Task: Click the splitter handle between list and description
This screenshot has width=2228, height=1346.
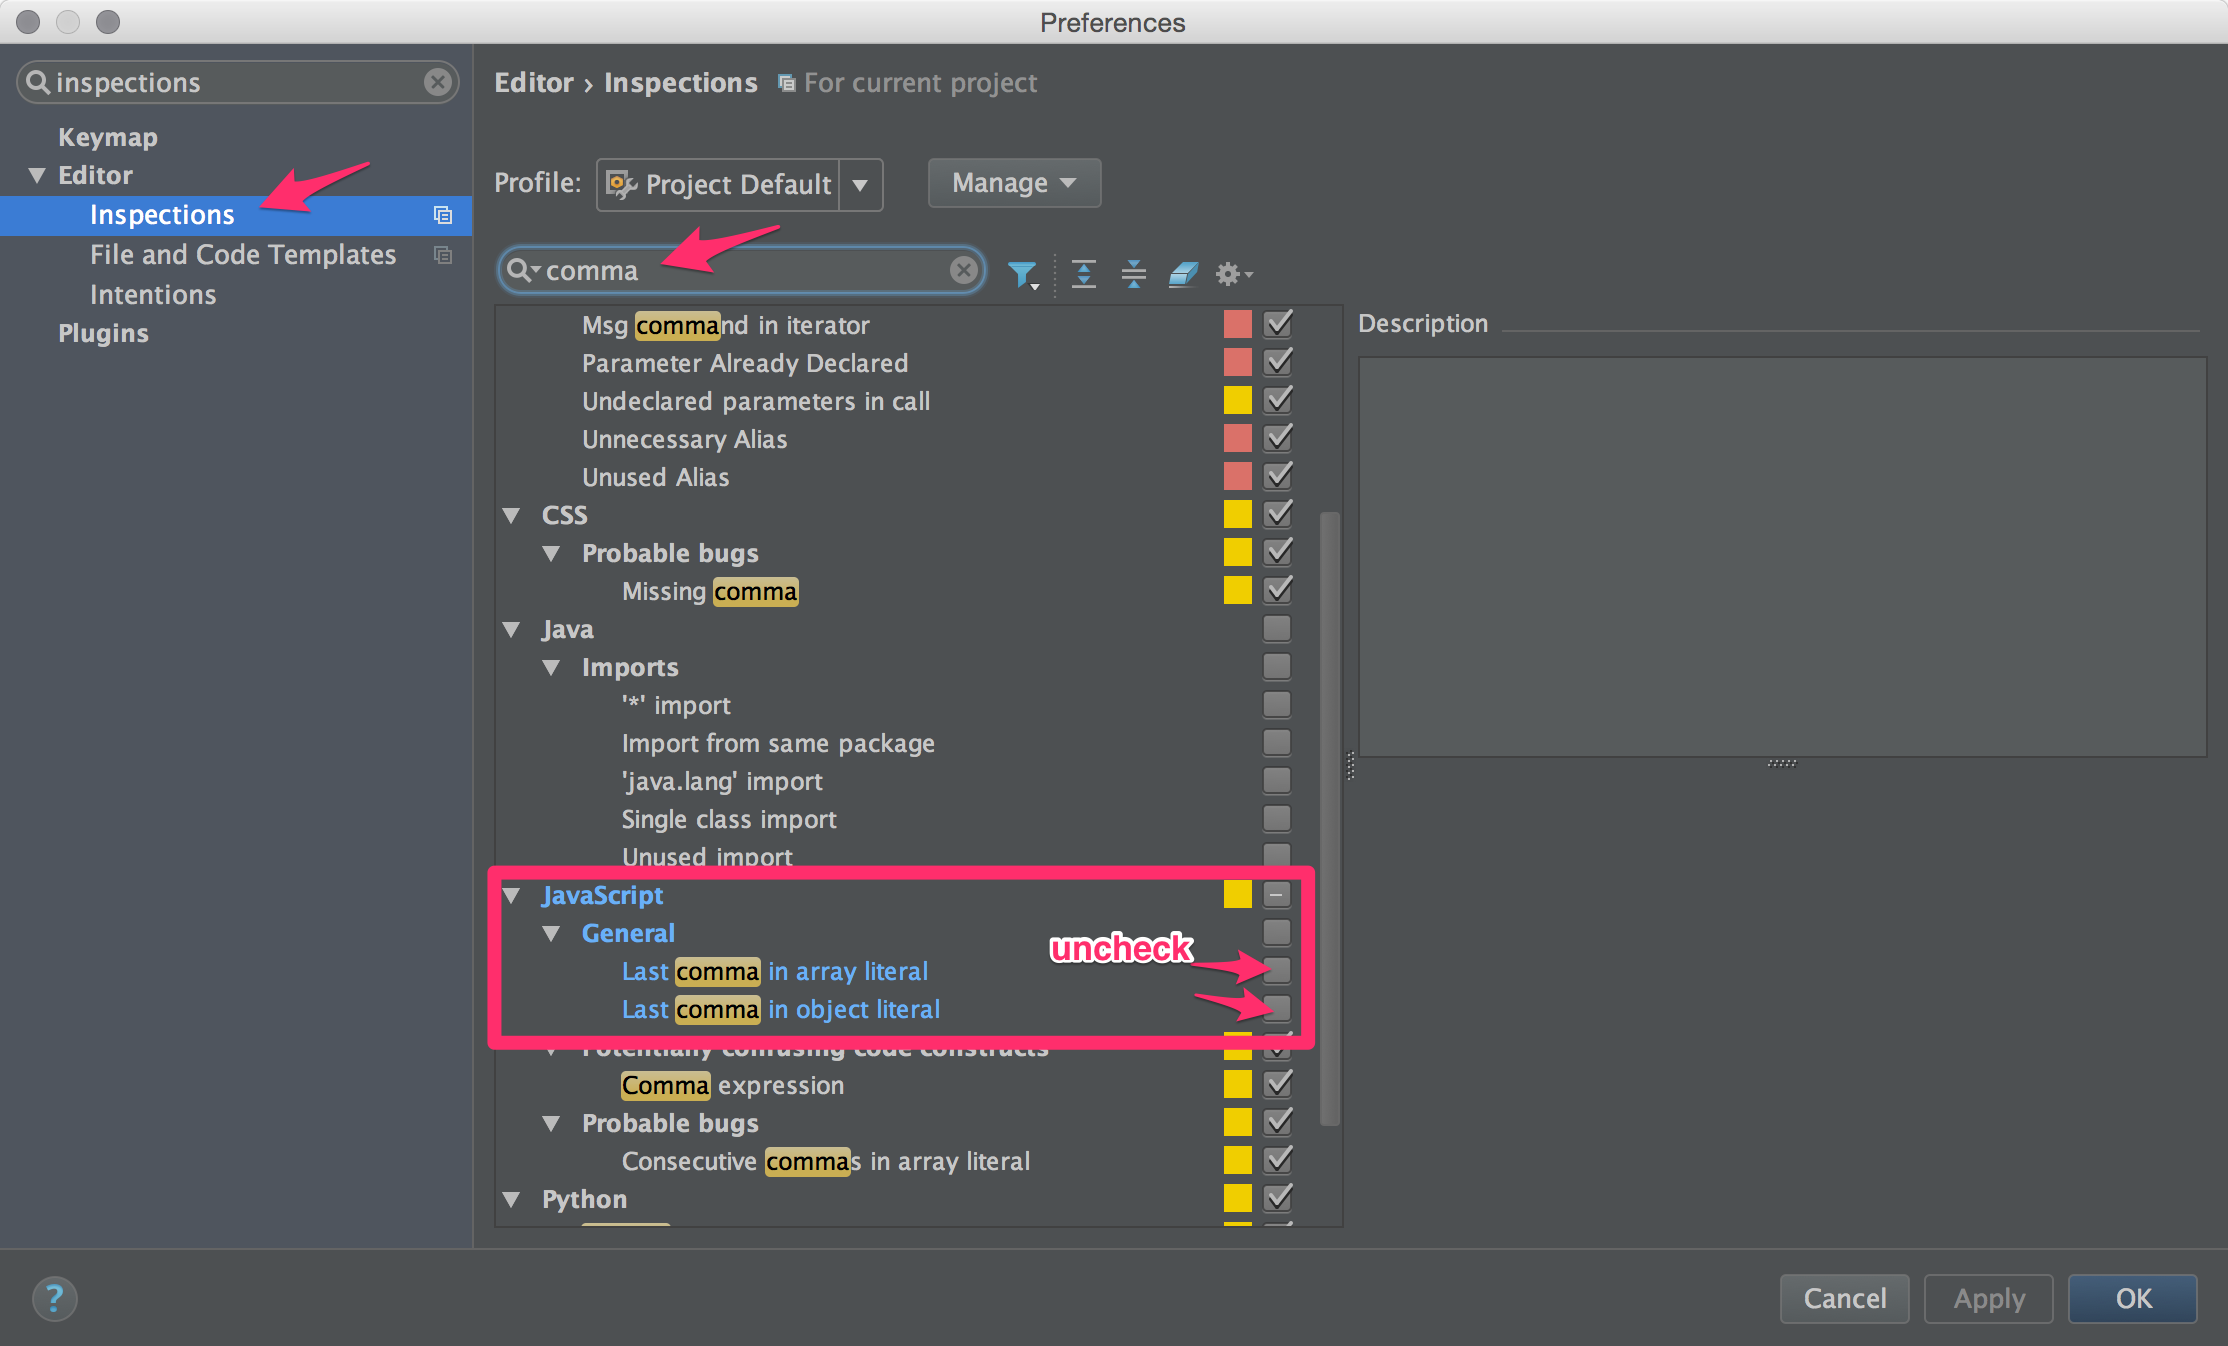Action: tap(1350, 766)
